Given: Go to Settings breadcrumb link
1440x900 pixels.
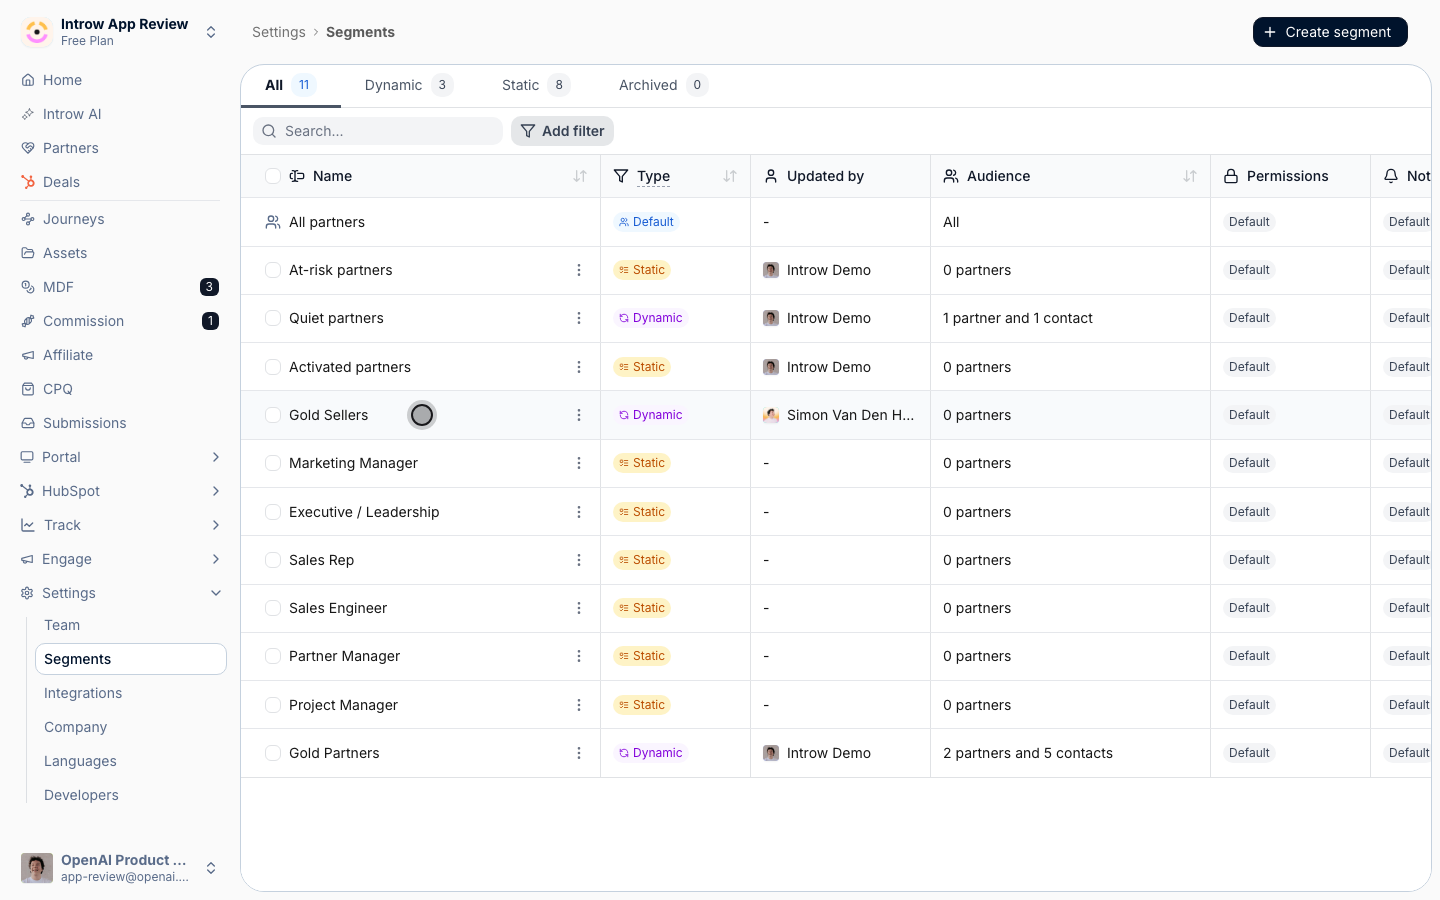Looking at the screenshot, I should pos(279,32).
